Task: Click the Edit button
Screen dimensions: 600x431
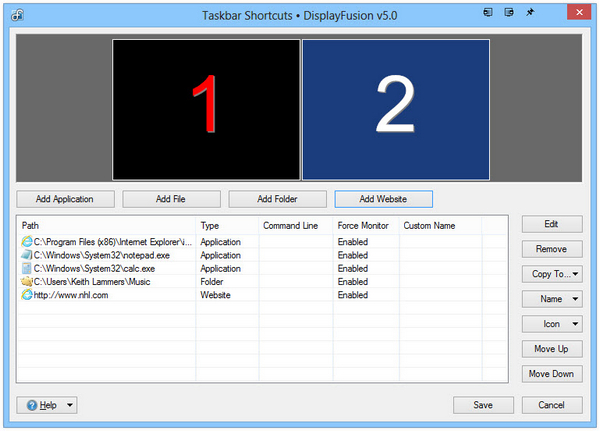Action: pos(552,224)
